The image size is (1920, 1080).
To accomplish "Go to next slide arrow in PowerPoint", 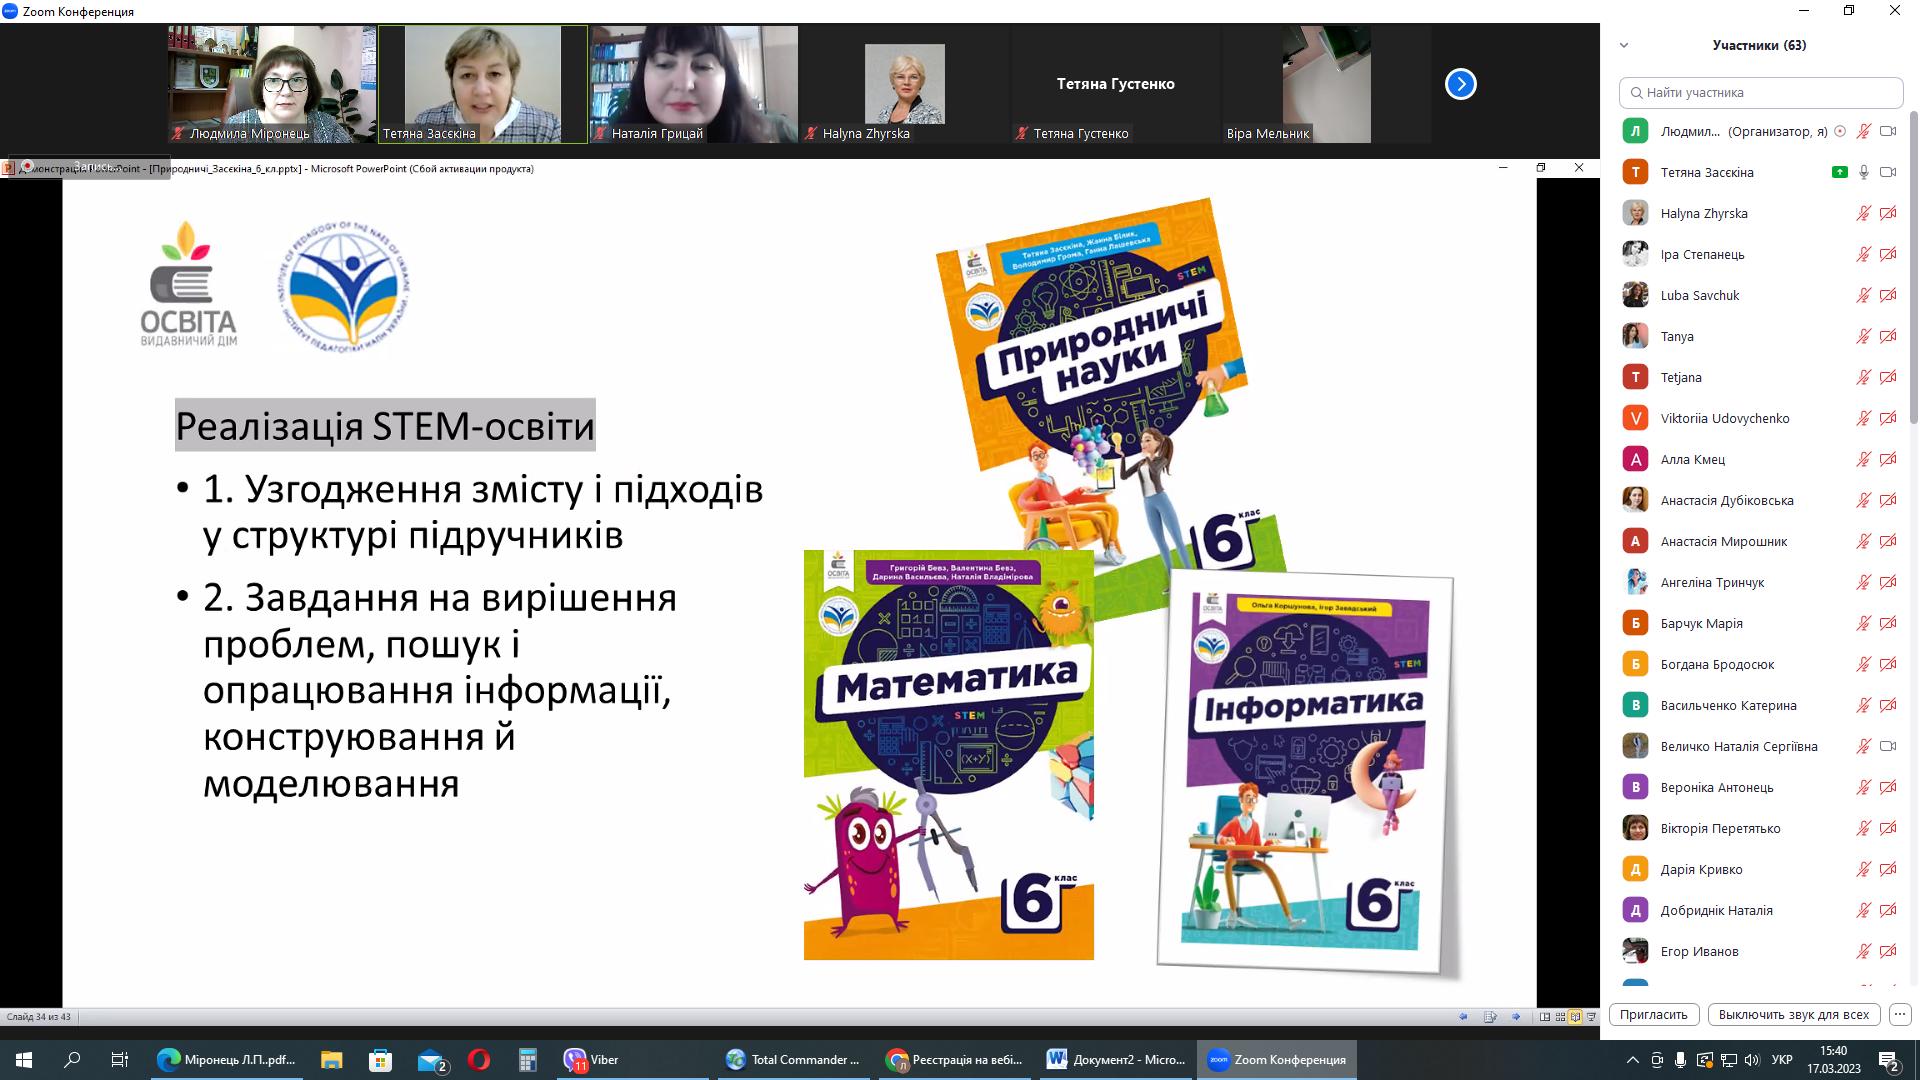I will coord(1516,1017).
